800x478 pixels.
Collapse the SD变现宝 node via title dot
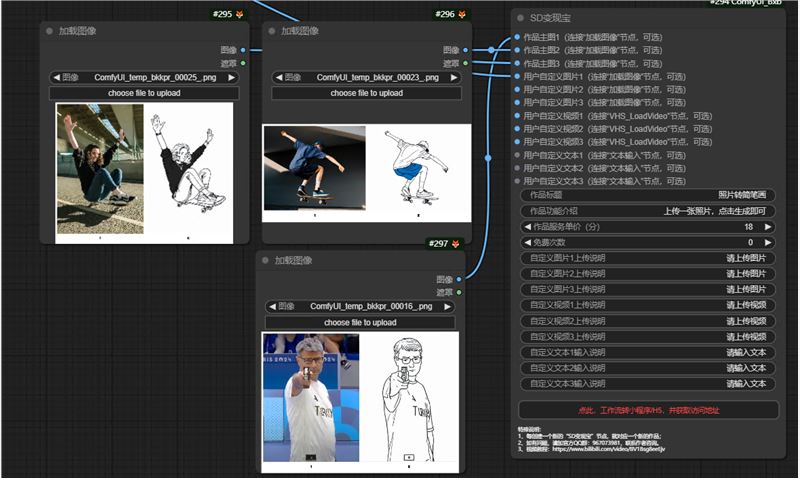click(x=520, y=18)
